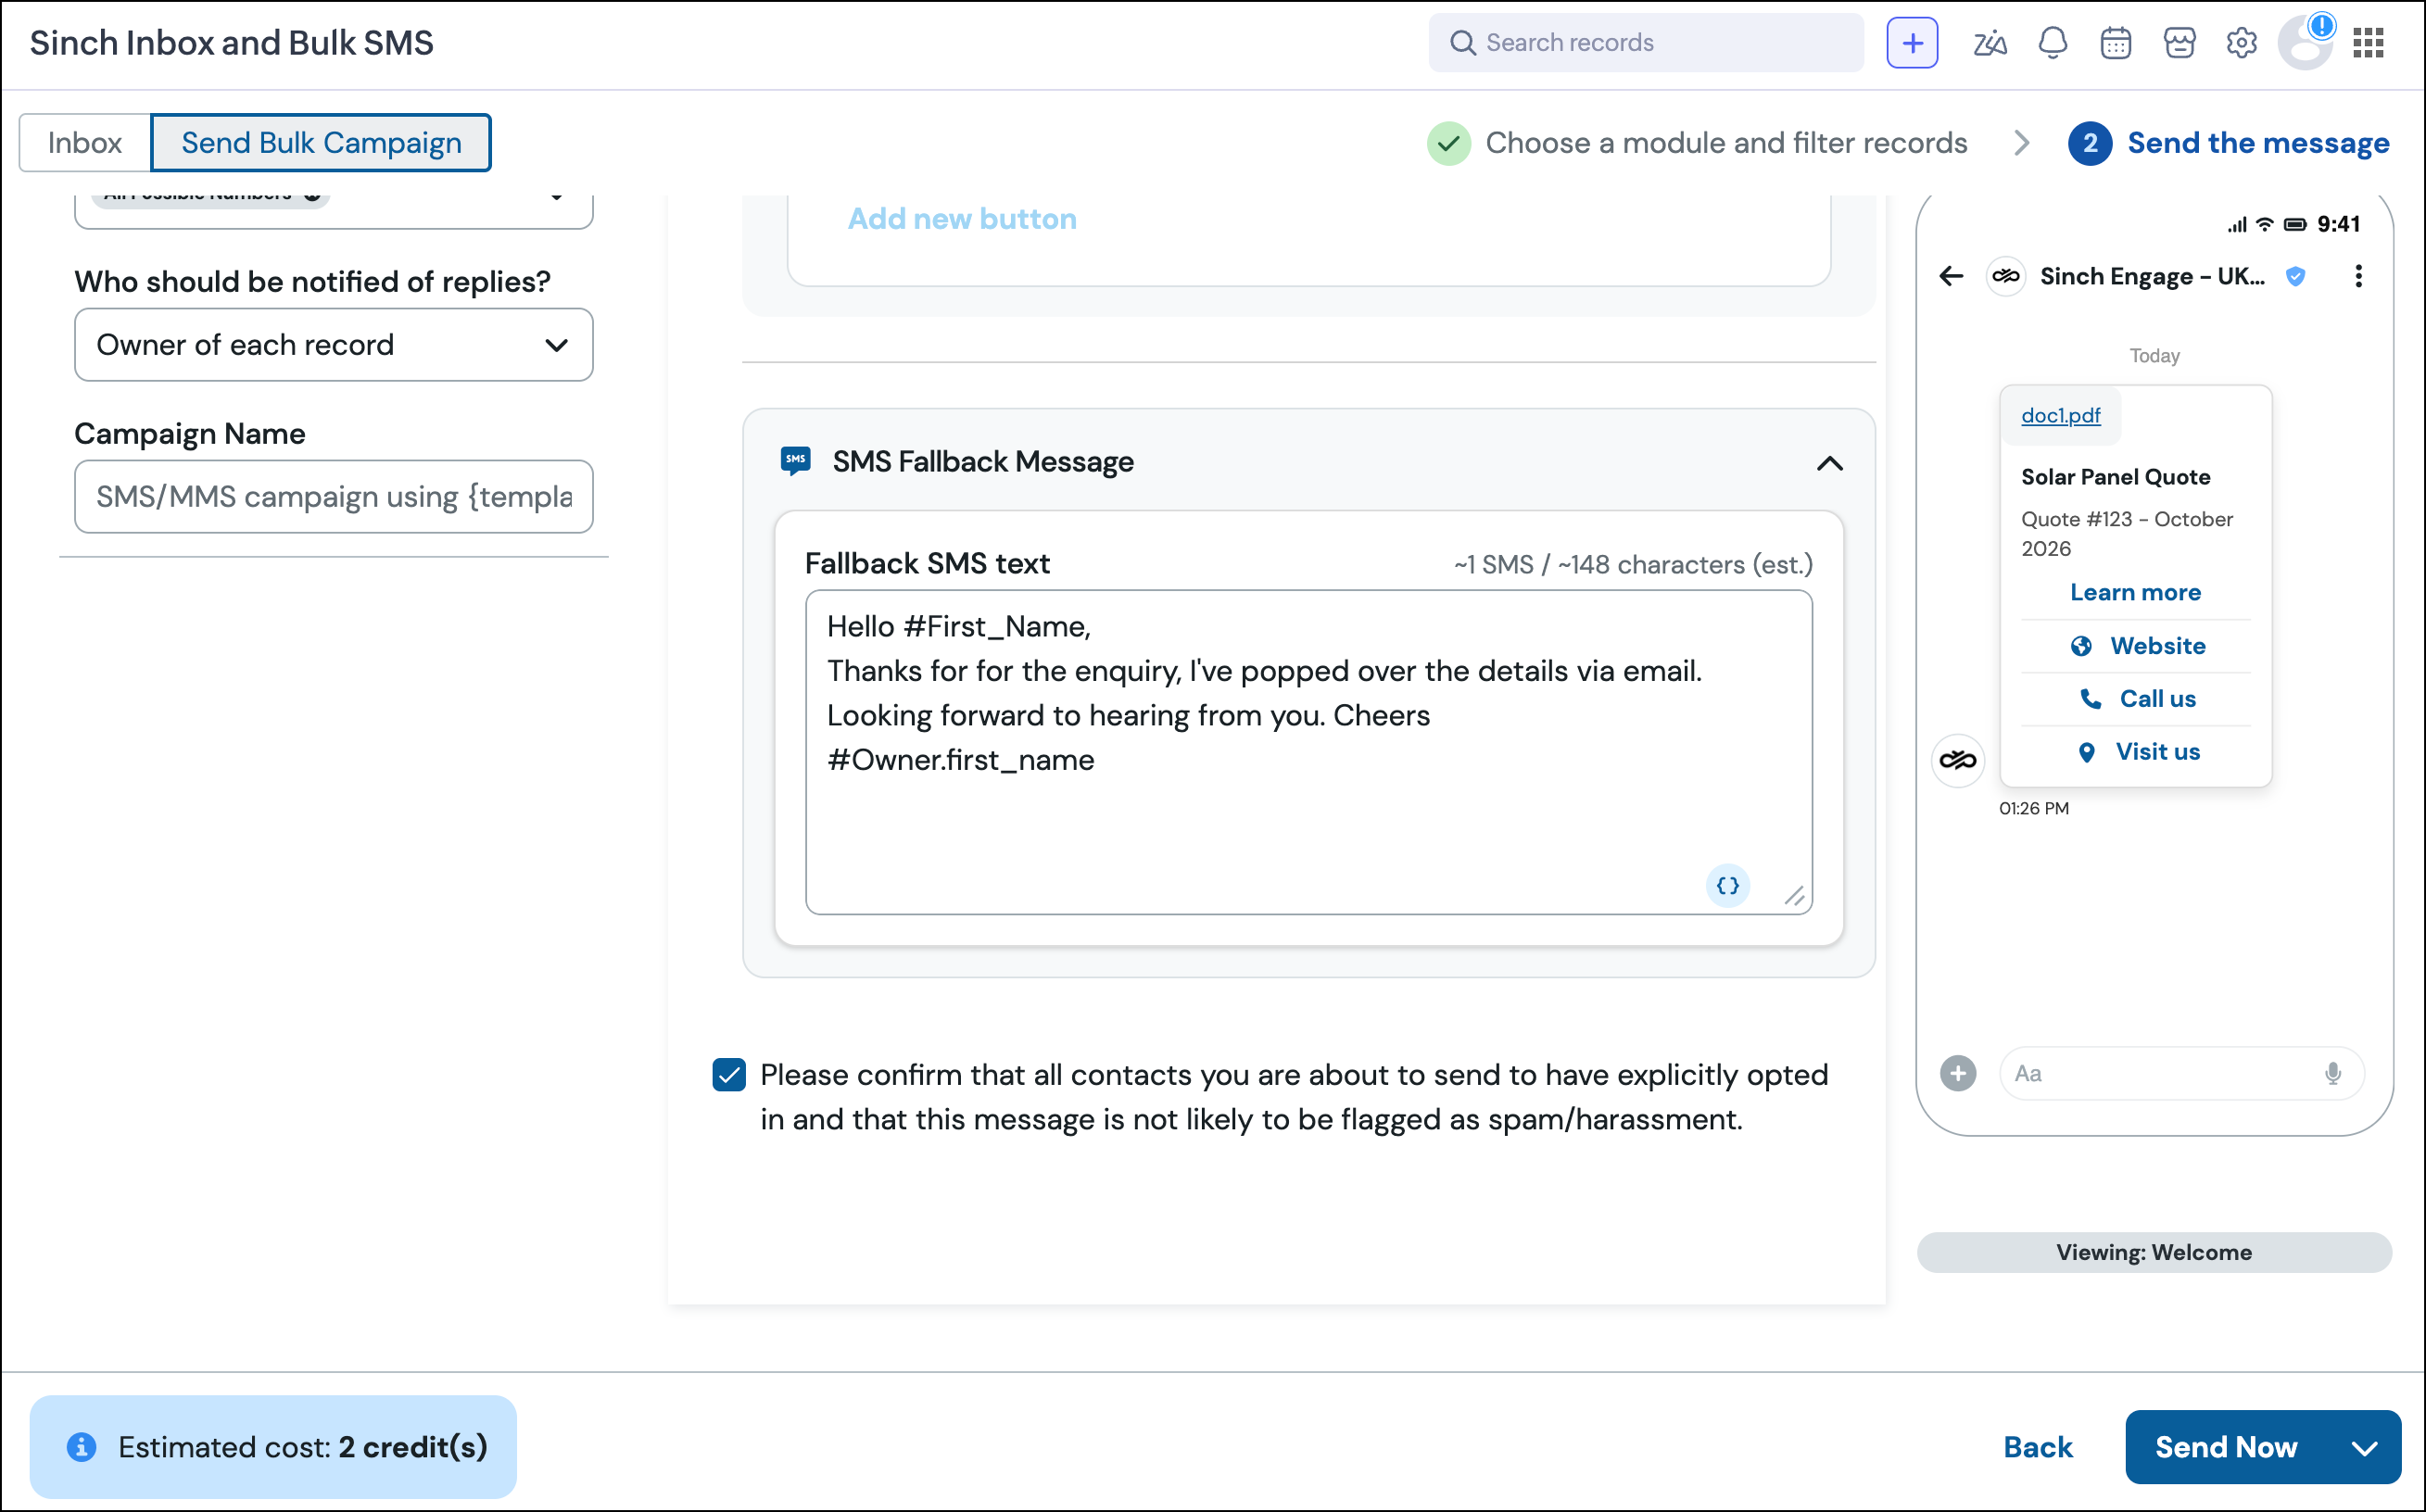Open the doc1.pdf link in preview
This screenshot has height=1512, width=2426.
coord(2060,415)
